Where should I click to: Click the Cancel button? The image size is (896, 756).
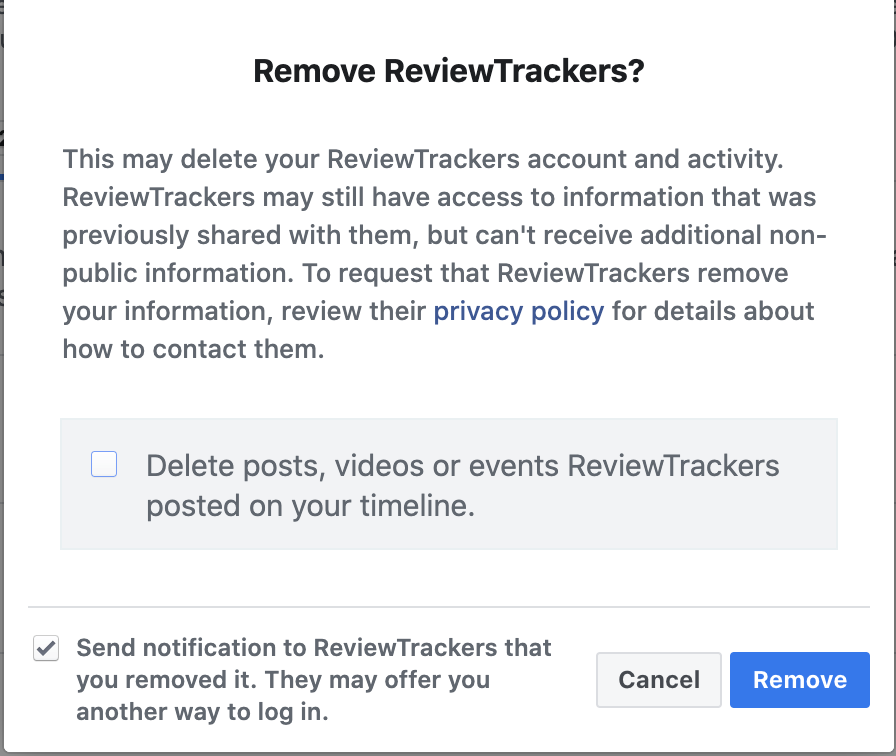coord(659,680)
